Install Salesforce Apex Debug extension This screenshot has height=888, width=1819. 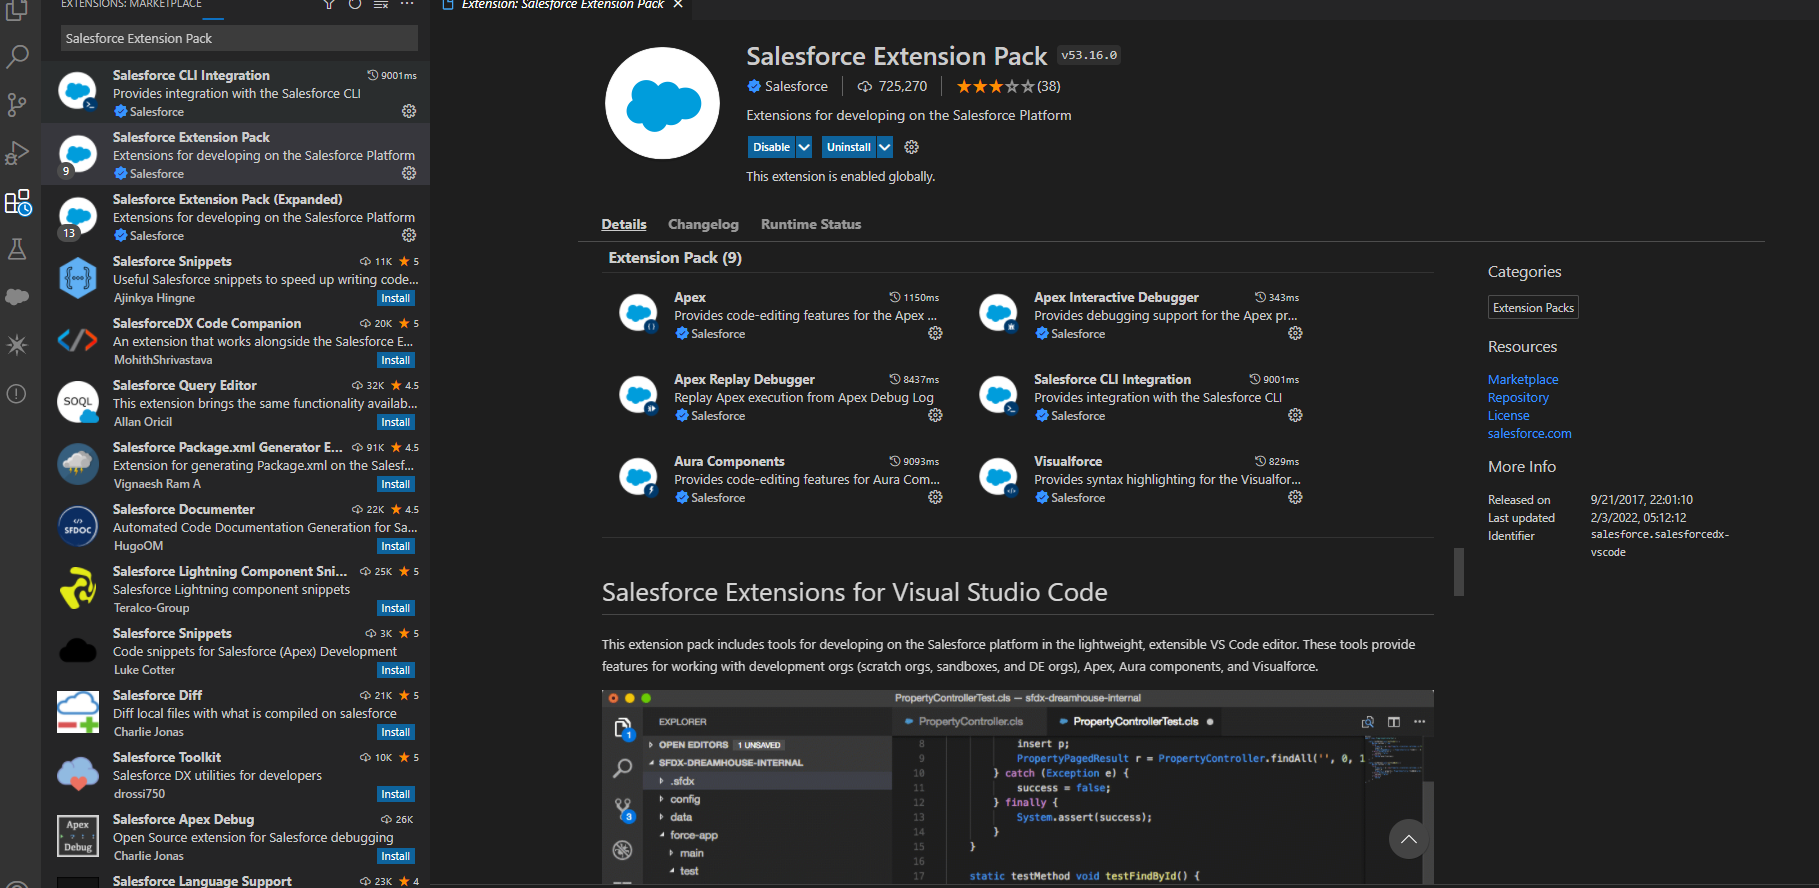click(396, 856)
